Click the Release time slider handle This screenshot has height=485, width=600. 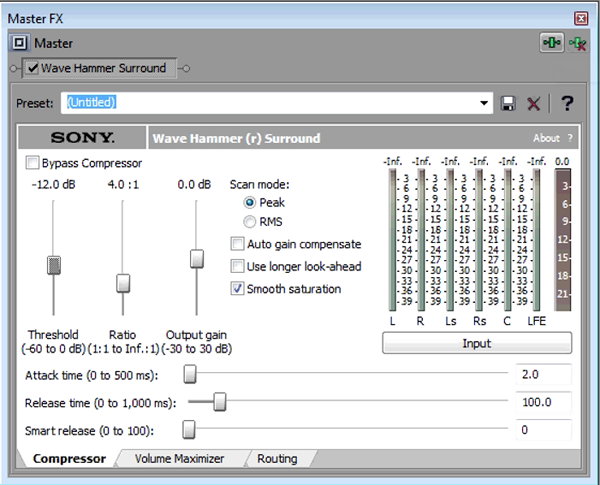point(220,402)
